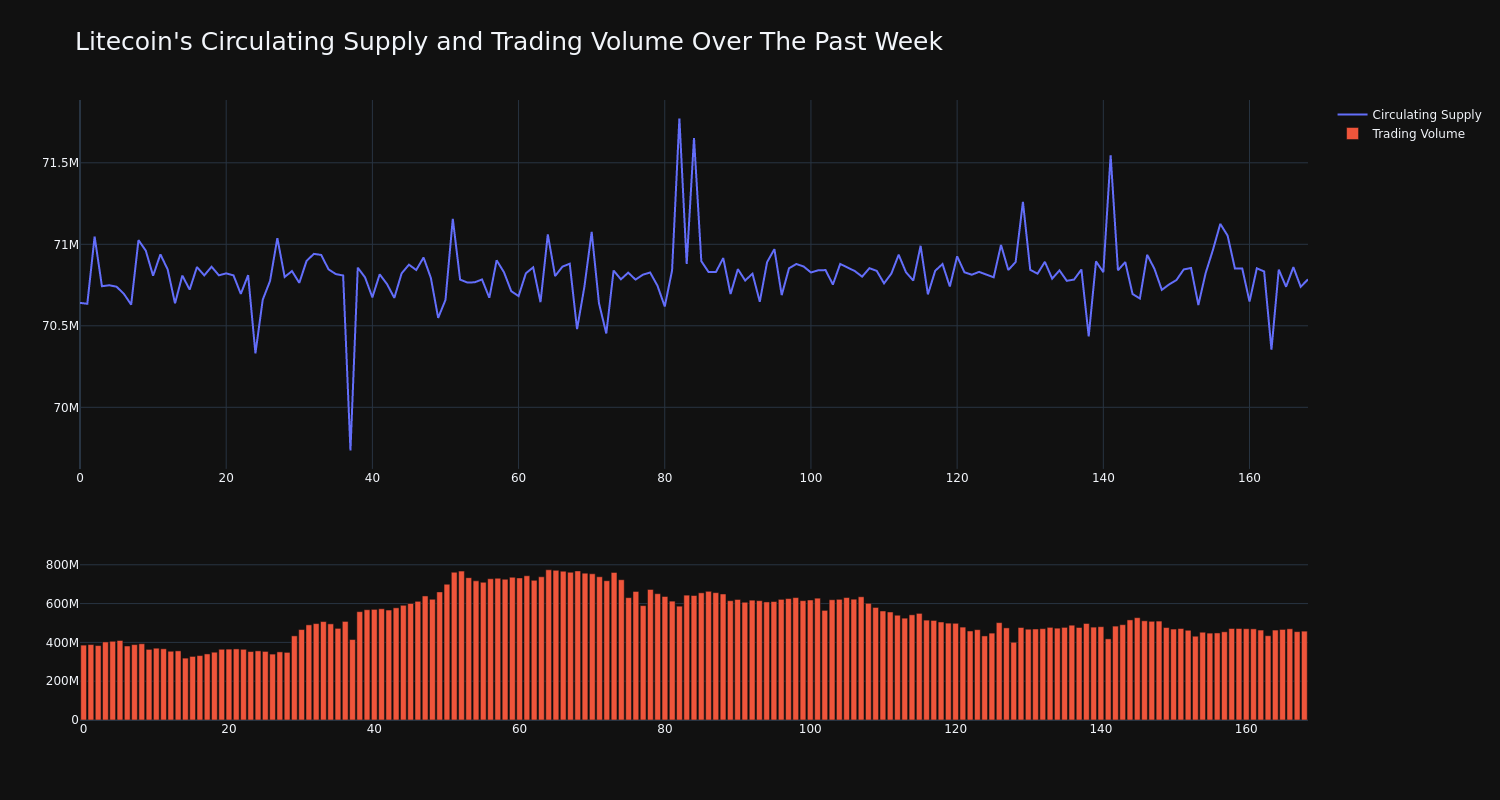Click the upper chart's 20 x-axis tick
The height and width of the screenshot is (800, 1500).
coord(226,478)
